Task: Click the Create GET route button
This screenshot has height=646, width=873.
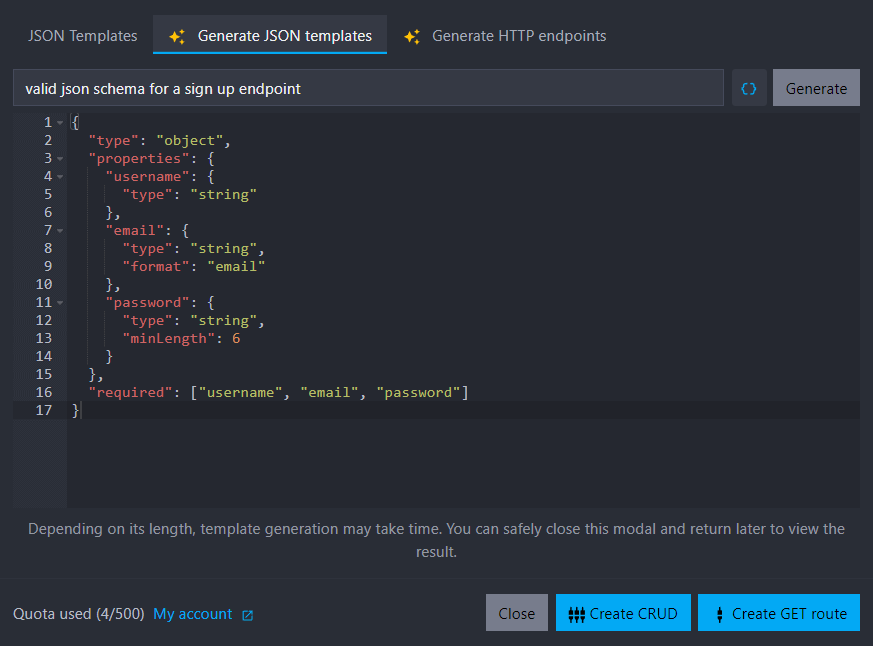Action: [x=778, y=612]
